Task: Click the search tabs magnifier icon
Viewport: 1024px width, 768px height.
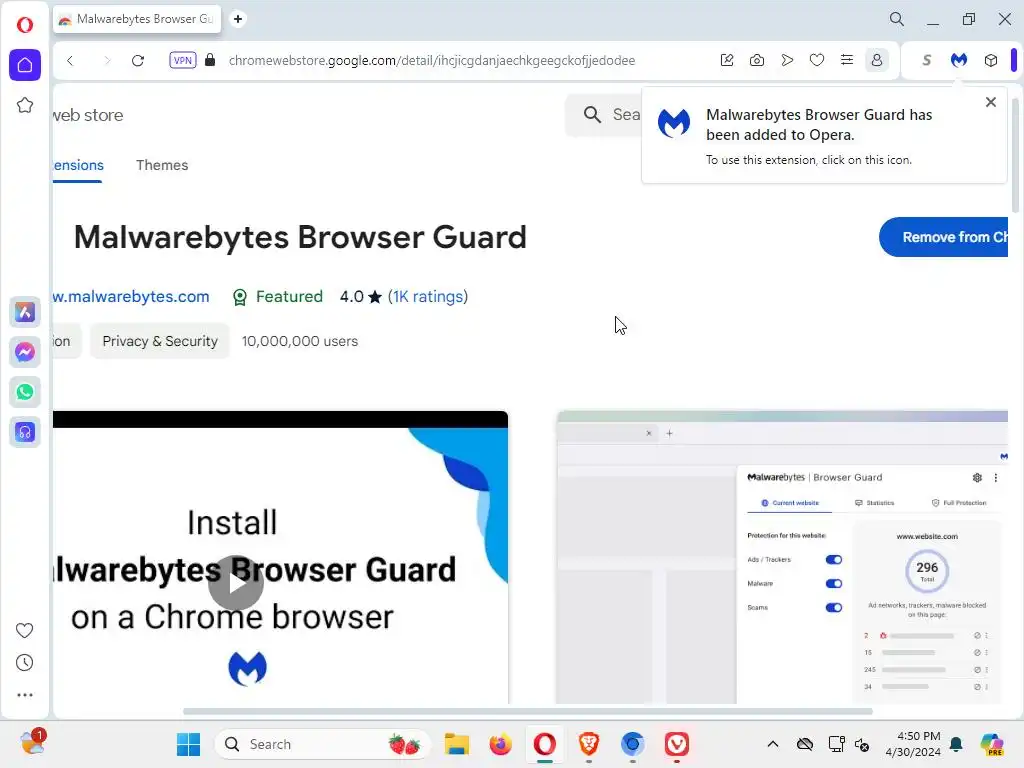Action: point(897,19)
